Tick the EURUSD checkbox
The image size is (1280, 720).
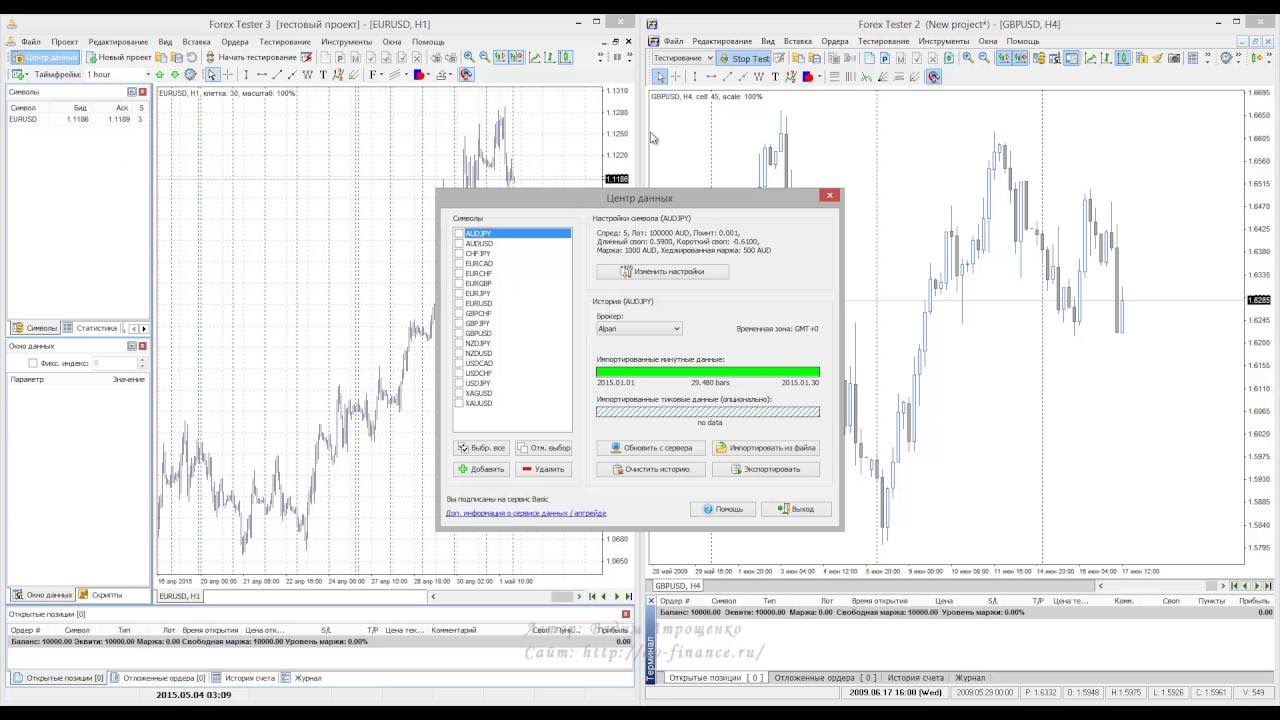(459, 303)
